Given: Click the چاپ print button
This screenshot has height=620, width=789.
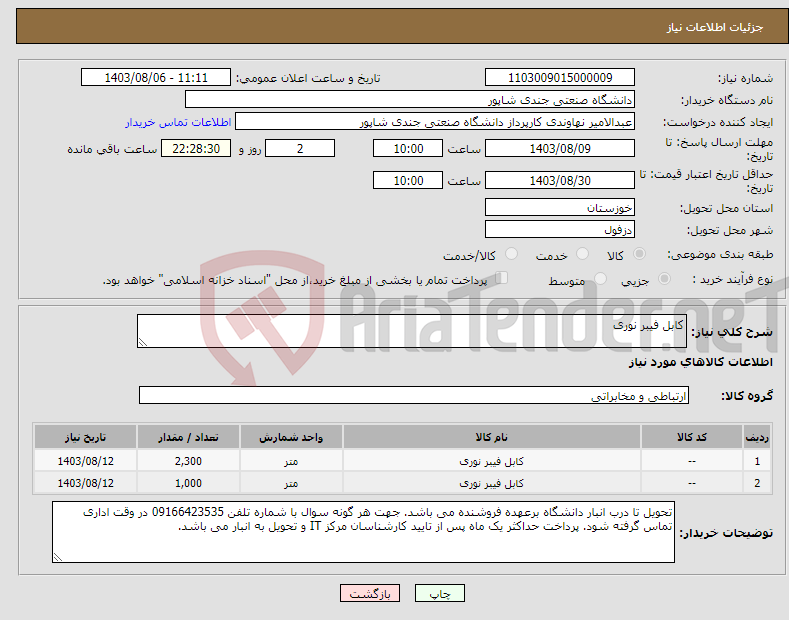Looking at the screenshot, I should click(440, 593).
